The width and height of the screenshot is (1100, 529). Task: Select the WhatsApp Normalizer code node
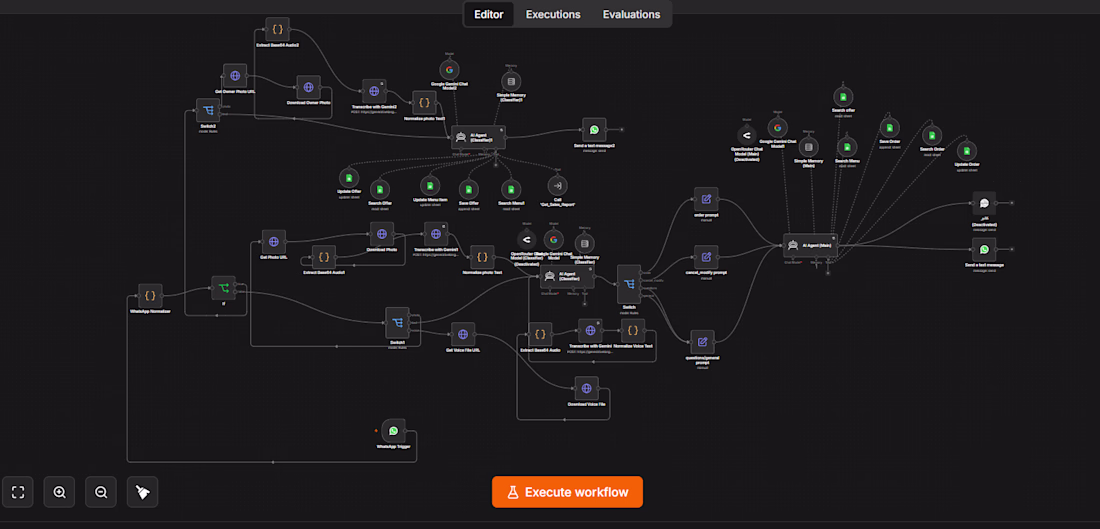pyautogui.click(x=150, y=295)
